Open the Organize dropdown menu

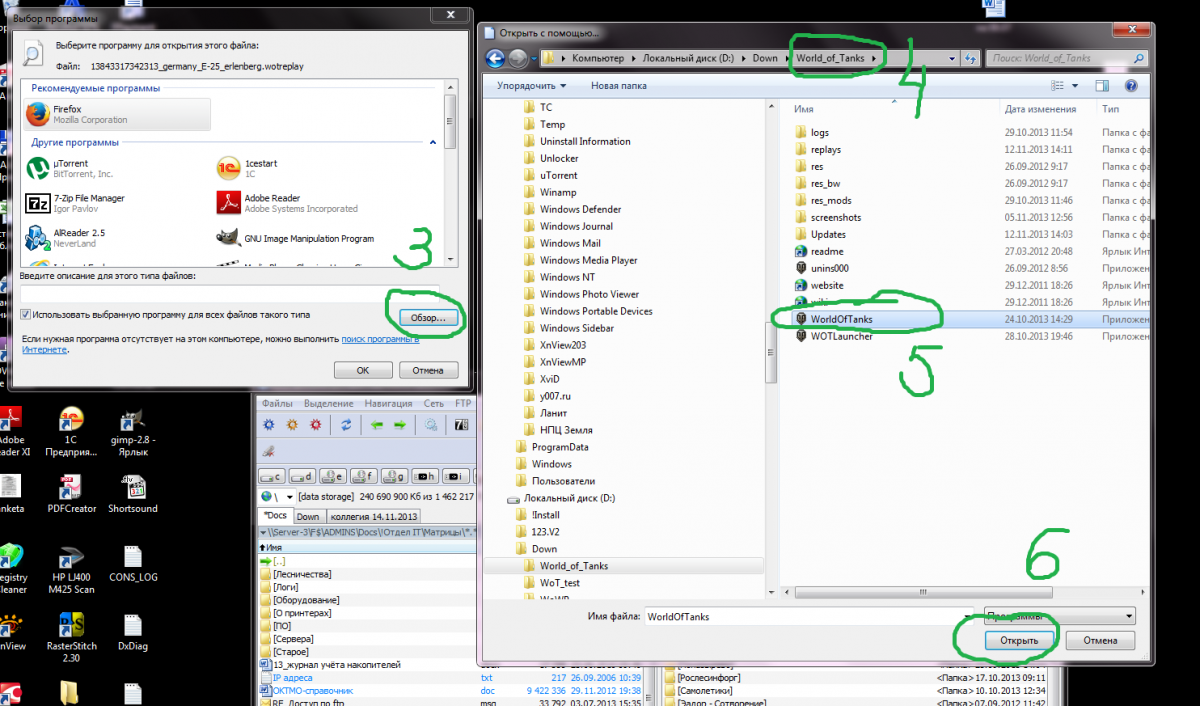click(x=531, y=86)
